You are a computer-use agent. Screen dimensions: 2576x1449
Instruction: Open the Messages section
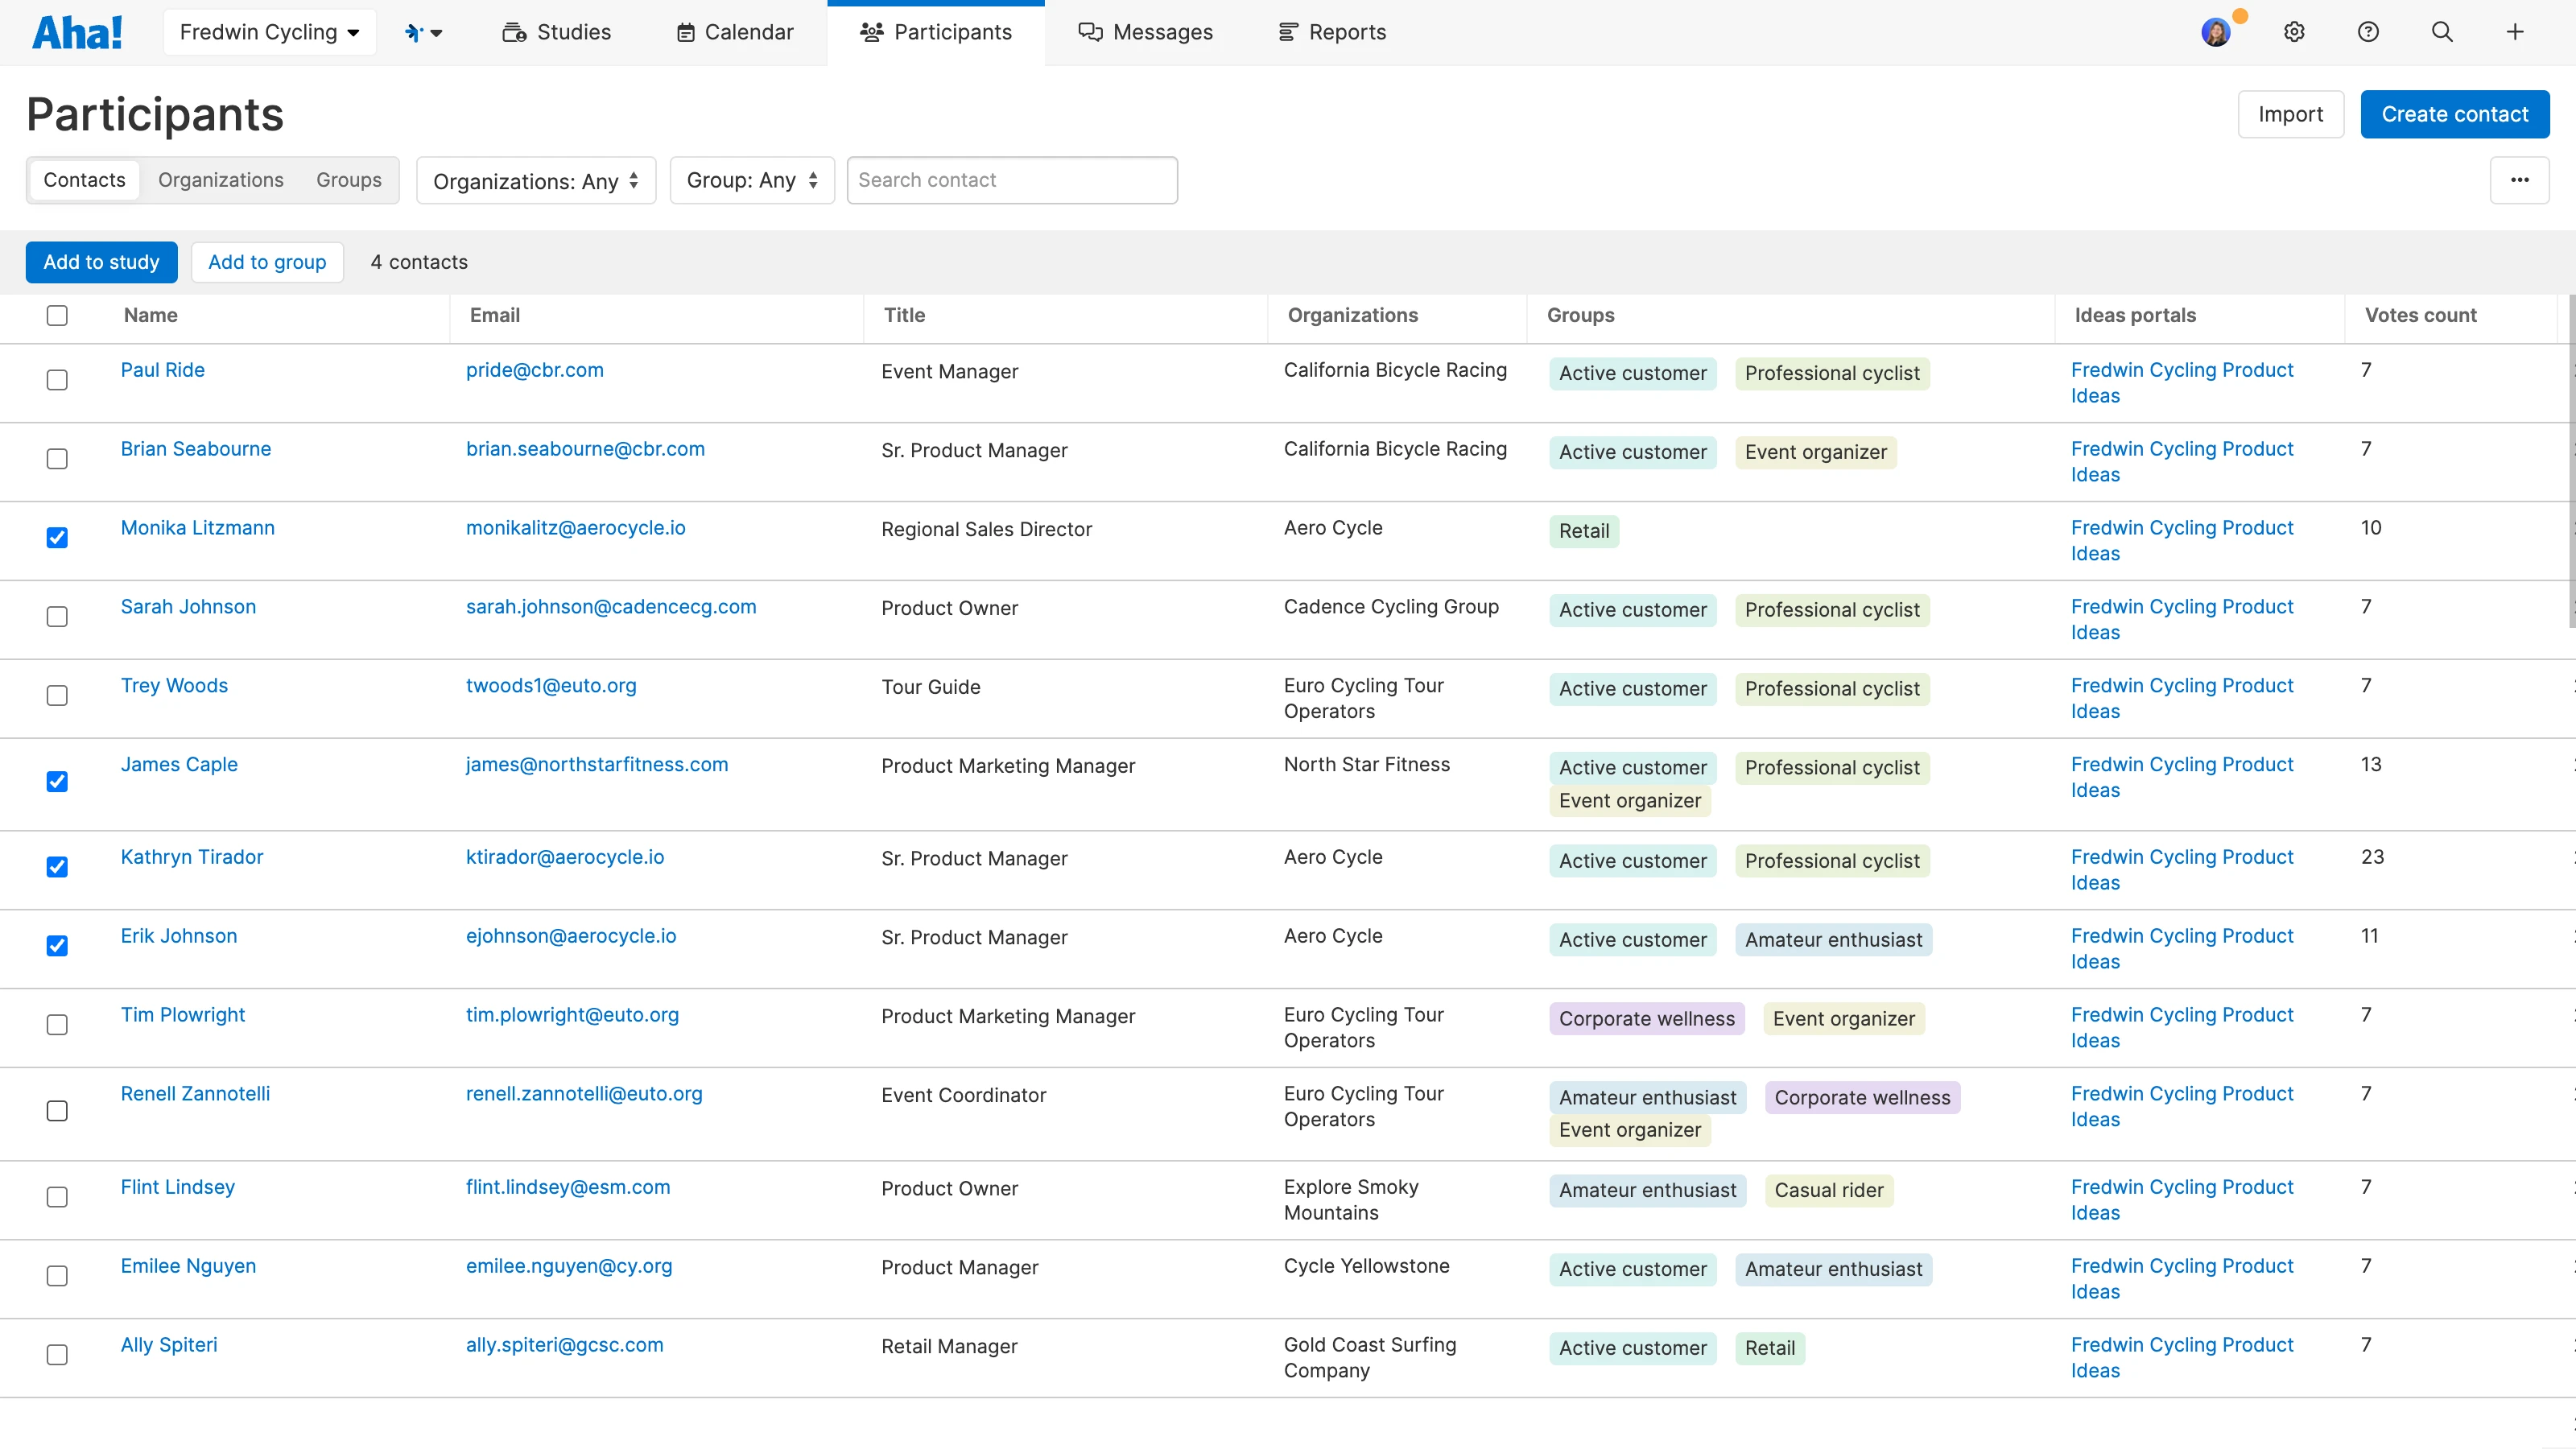pos(1146,31)
